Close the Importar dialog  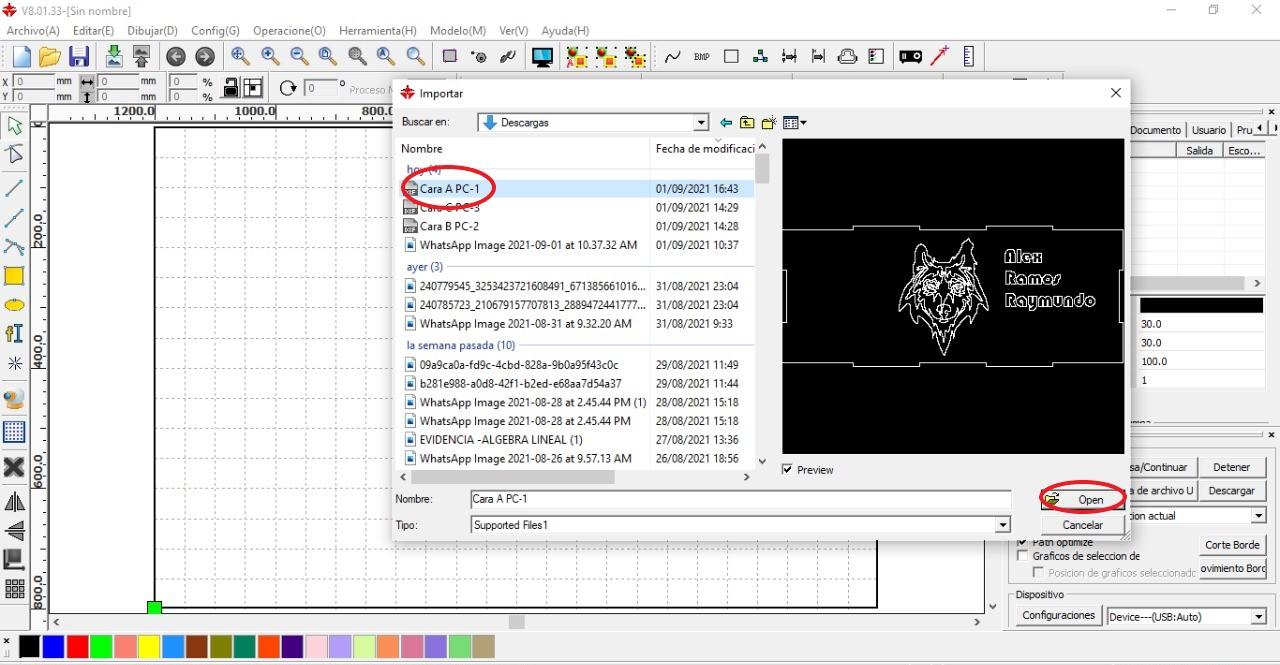(x=1116, y=93)
